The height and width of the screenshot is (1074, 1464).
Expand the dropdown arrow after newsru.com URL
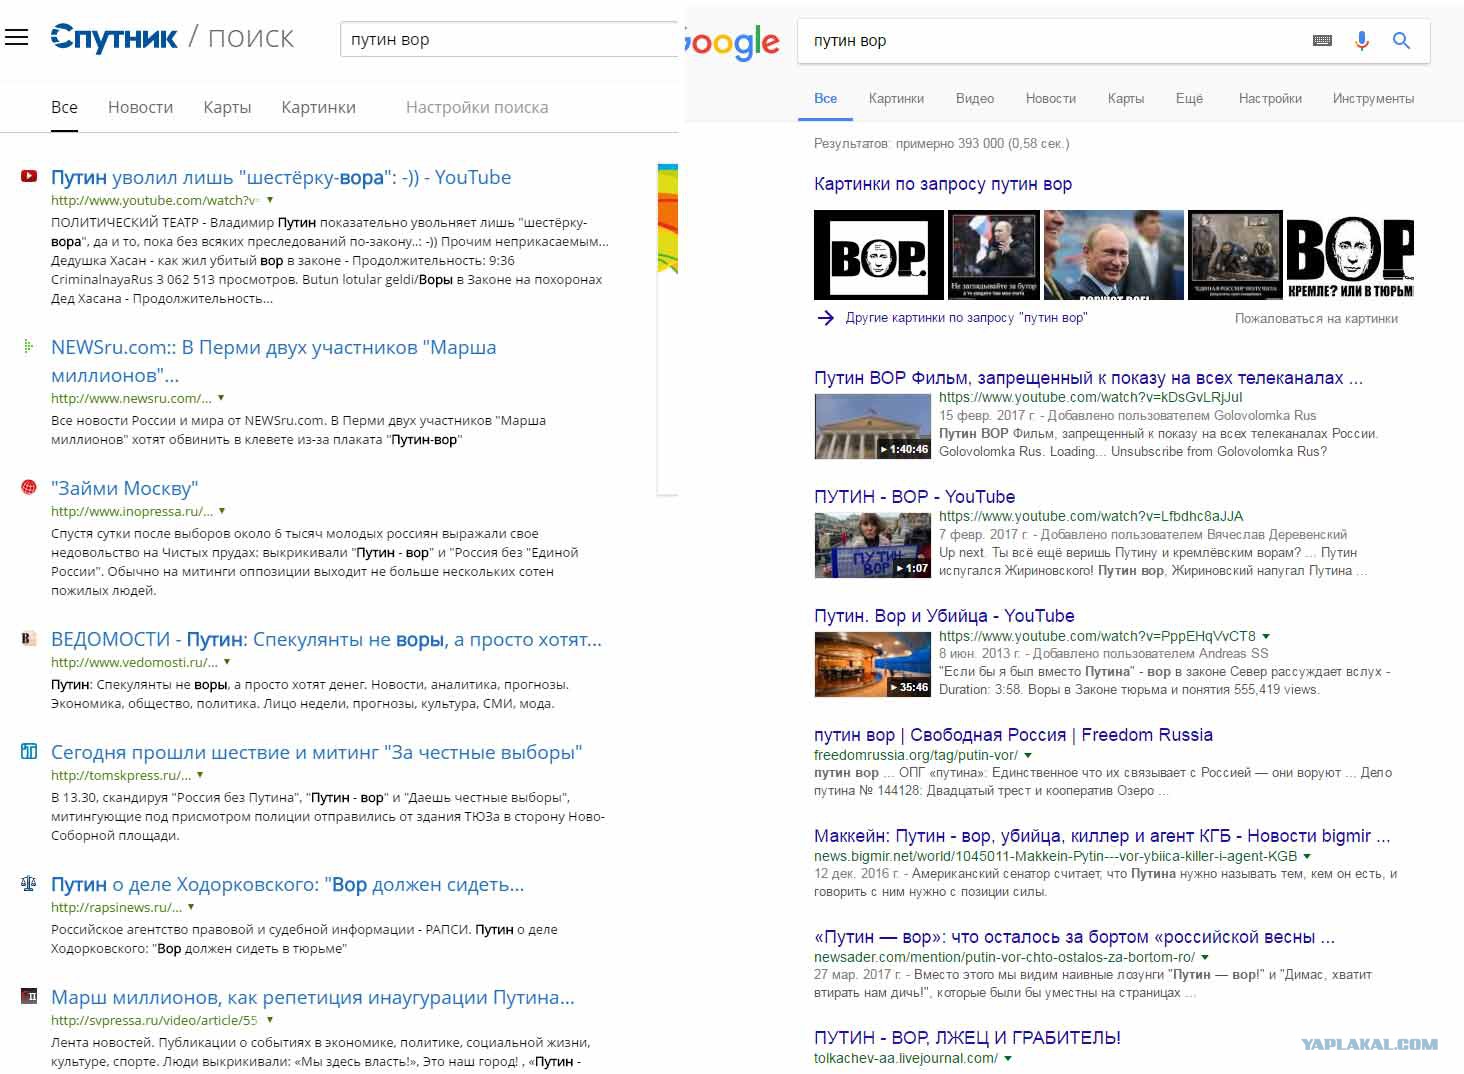click(221, 398)
